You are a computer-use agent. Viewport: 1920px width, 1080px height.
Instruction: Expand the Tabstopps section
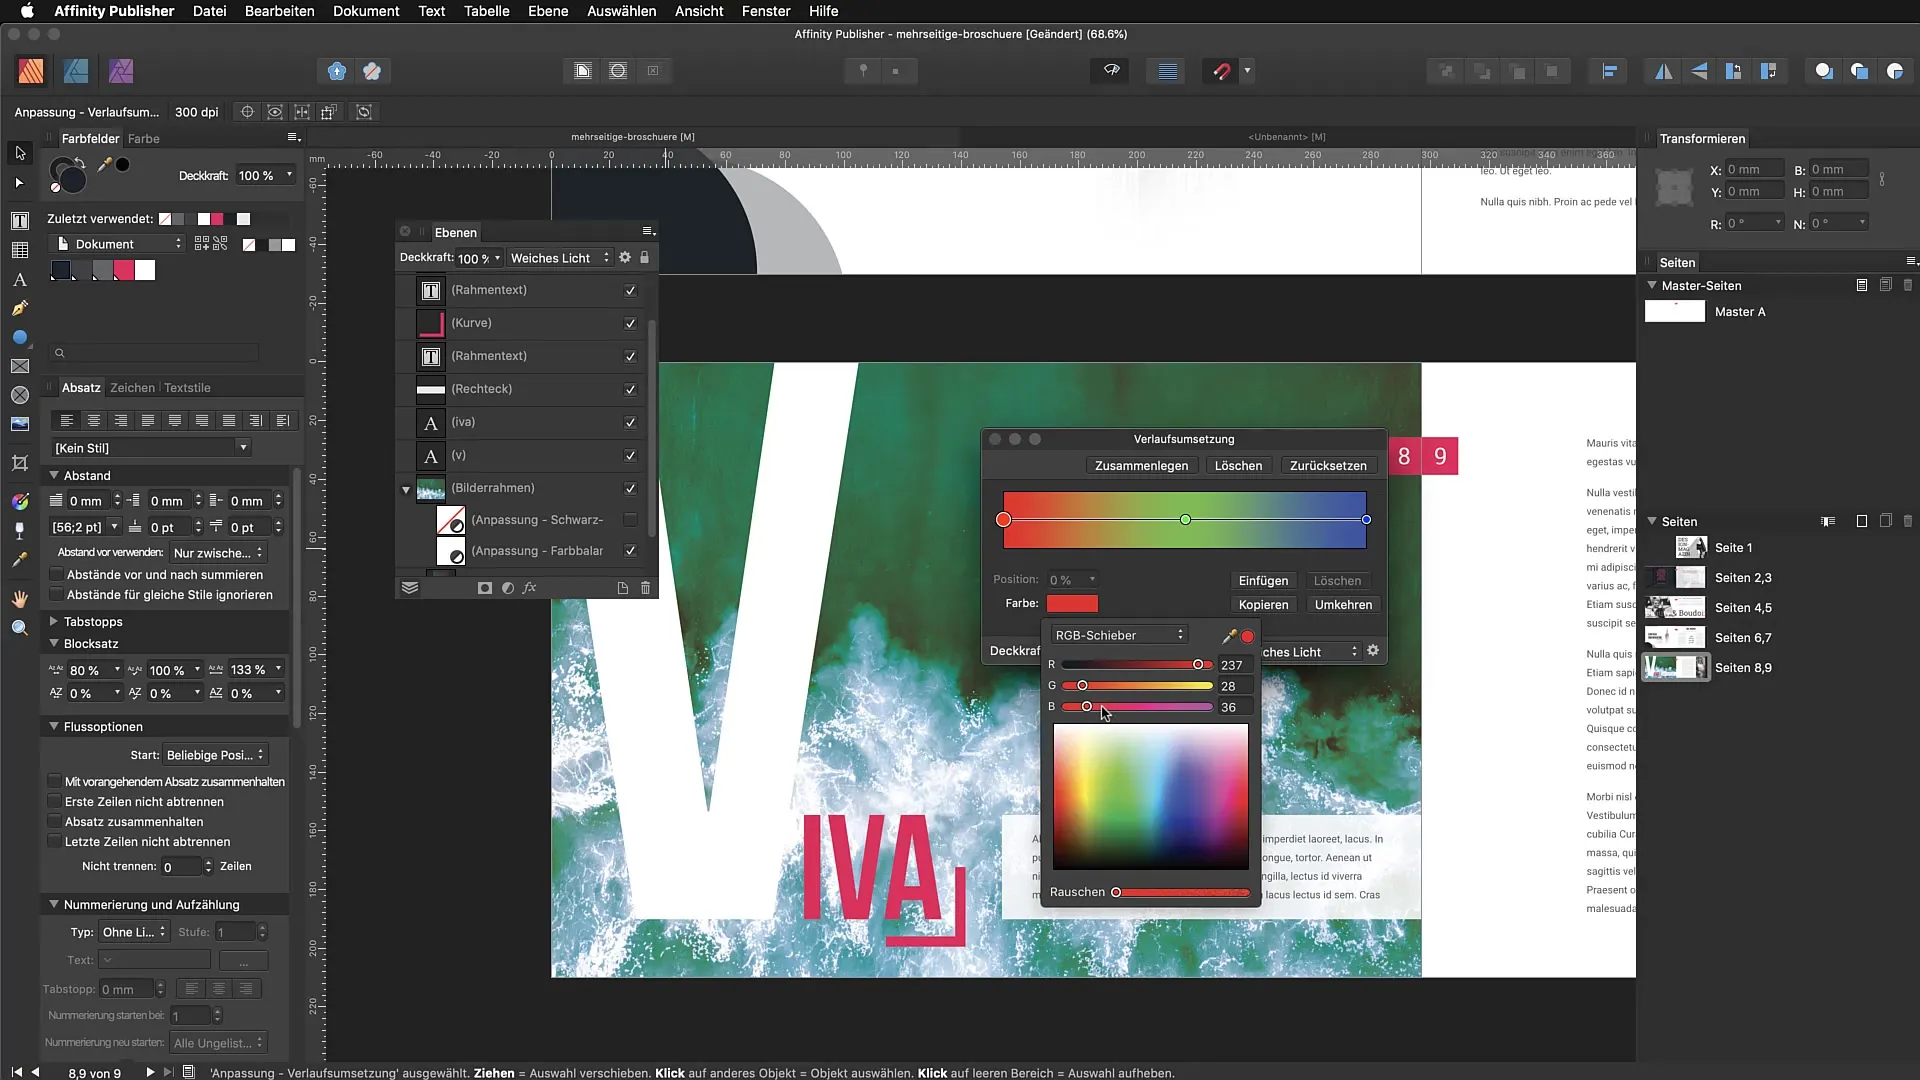(x=54, y=622)
